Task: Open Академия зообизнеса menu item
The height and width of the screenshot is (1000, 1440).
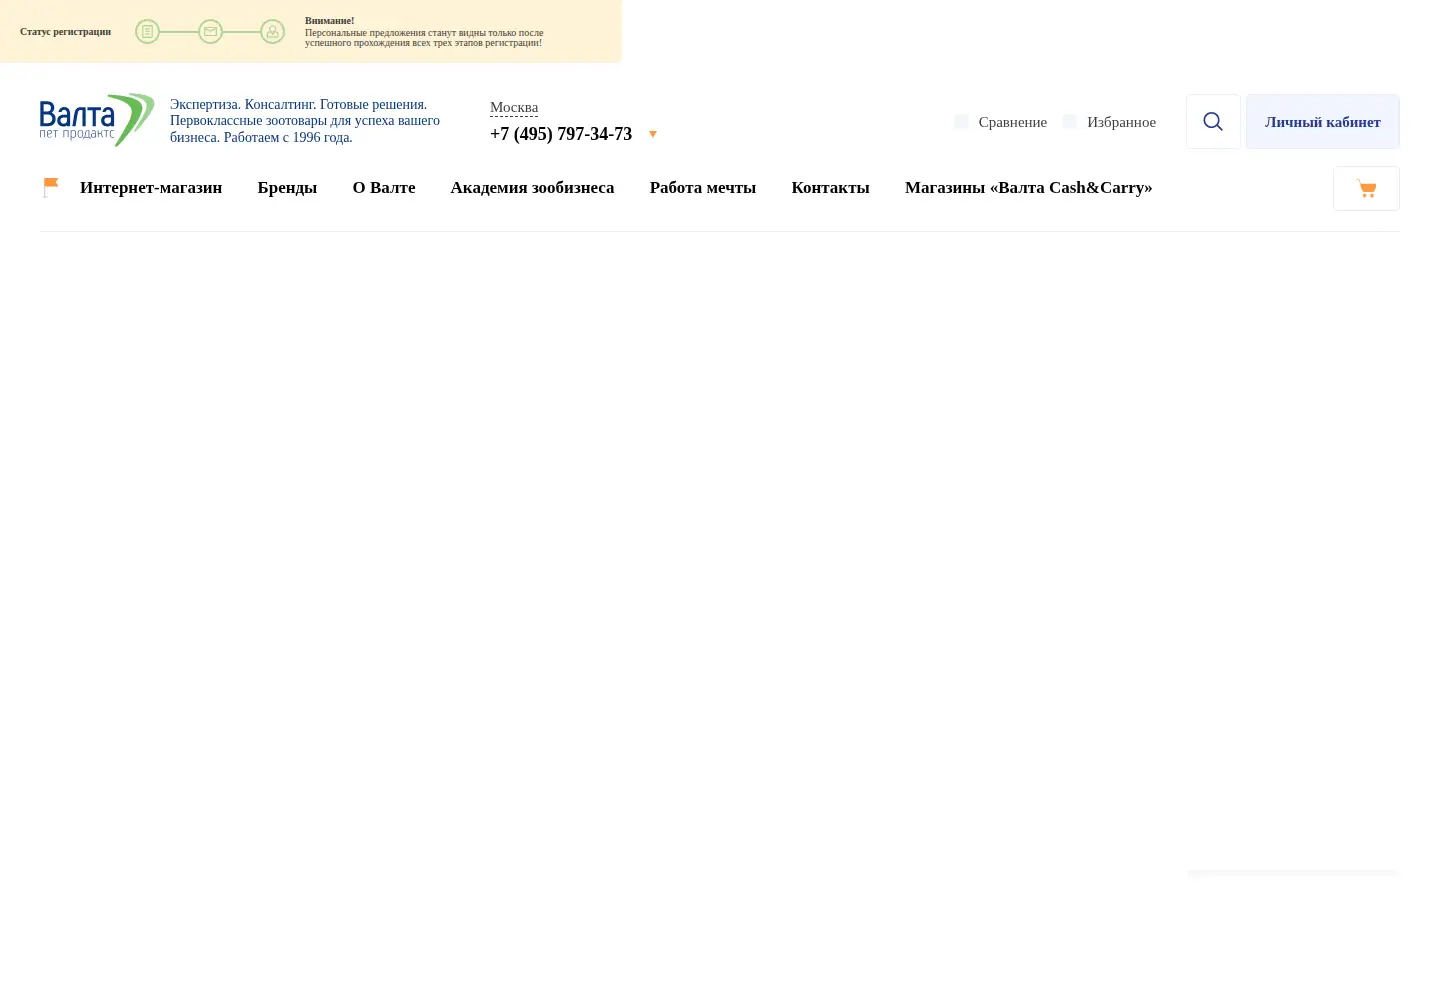Action: coord(532,187)
